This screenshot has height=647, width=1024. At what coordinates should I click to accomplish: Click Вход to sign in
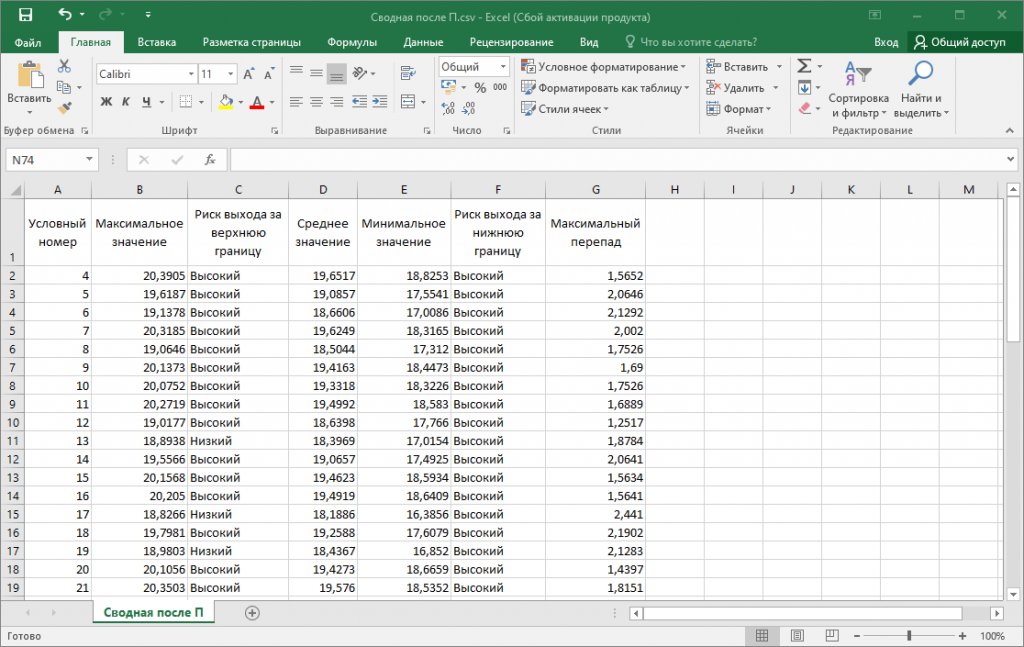click(x=886, y=42)
